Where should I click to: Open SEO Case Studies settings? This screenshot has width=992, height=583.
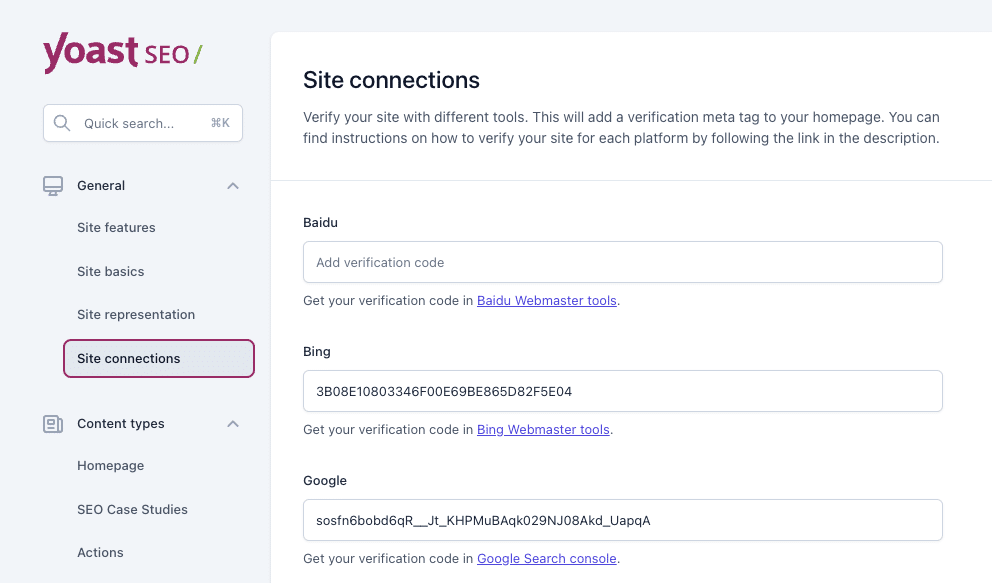[x=132, y=510]
